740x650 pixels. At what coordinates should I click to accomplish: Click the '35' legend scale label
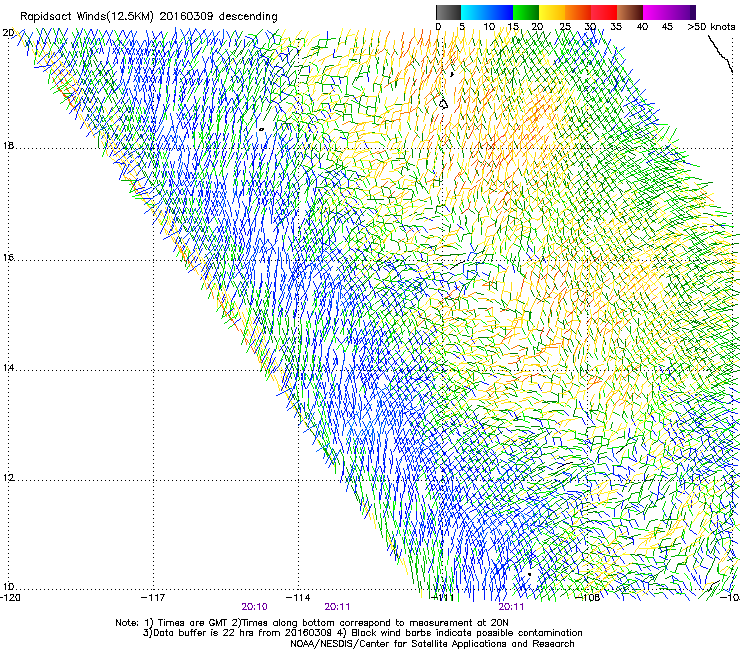click(x=616, y=27)
